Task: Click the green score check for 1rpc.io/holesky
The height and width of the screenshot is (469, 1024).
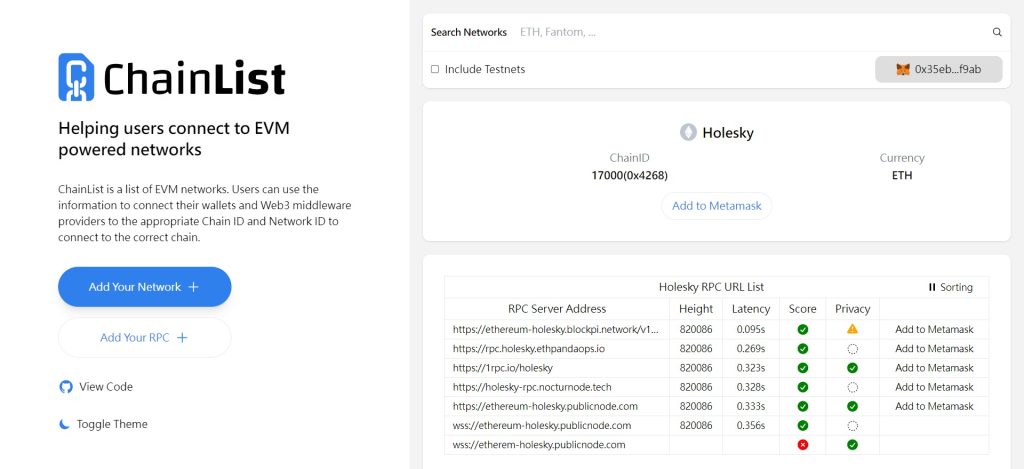Action: coord(802,368)
